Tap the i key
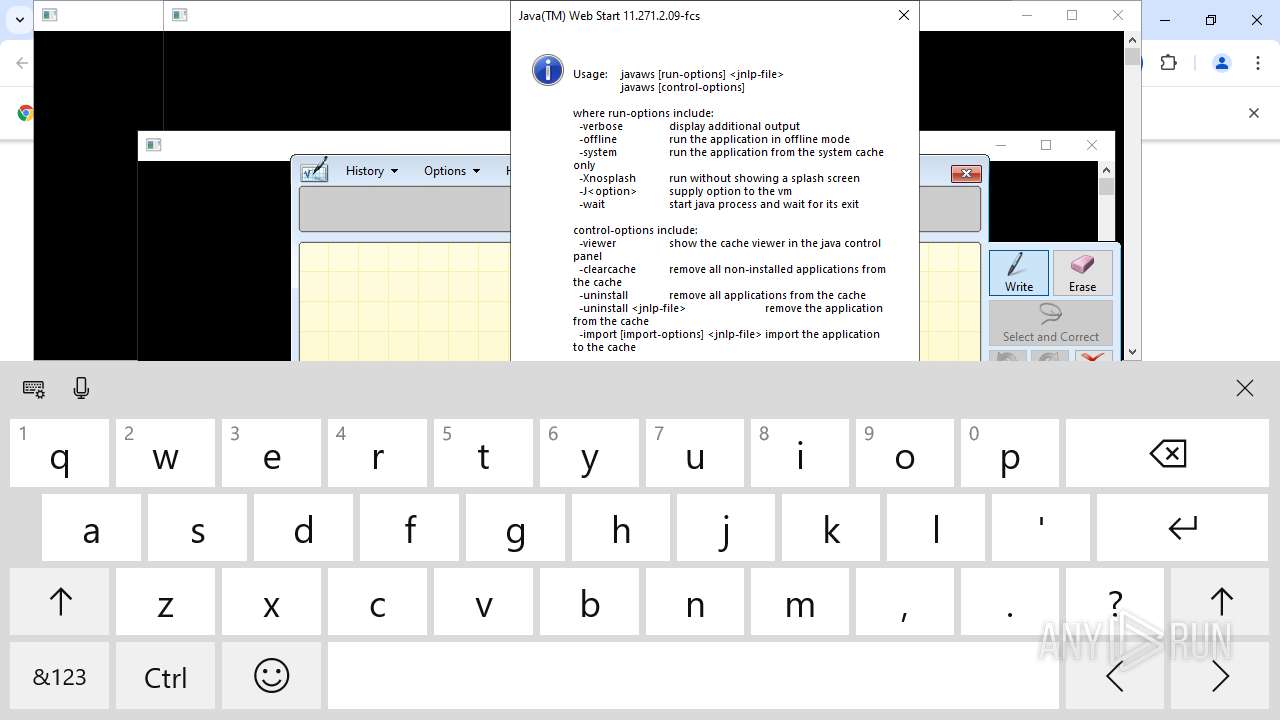This screenshot has height=720, width=1280. point(800,453)
